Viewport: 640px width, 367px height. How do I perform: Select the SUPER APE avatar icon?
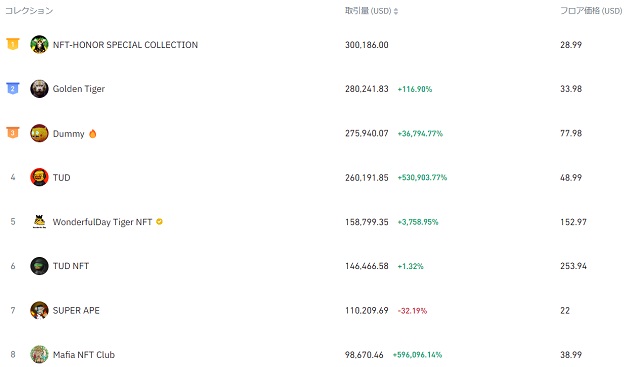39,310
